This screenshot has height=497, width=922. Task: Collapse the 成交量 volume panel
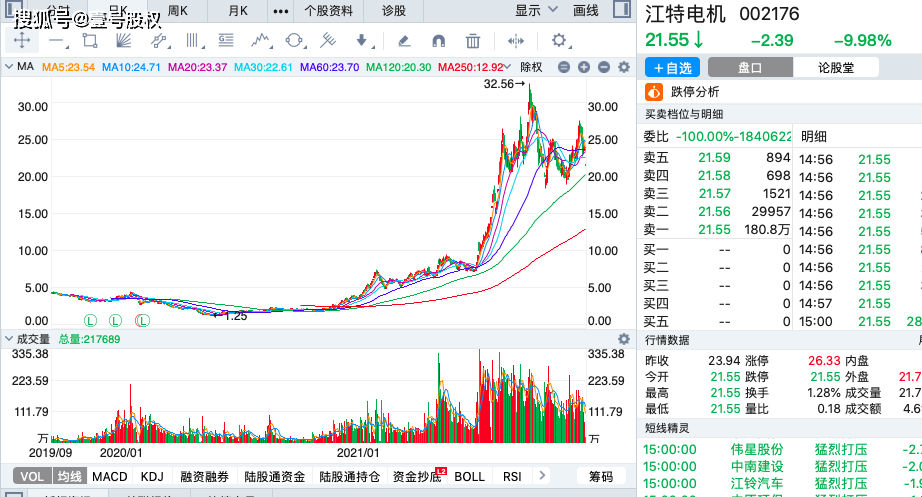8,339
